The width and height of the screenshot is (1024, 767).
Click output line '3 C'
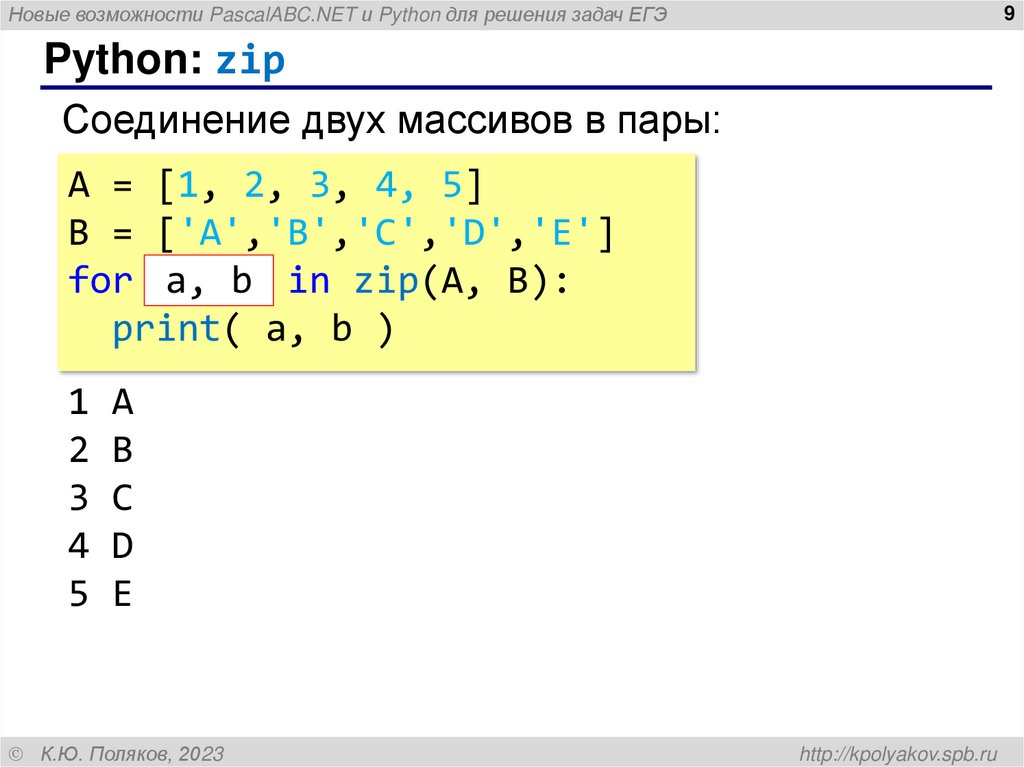point(100,498)
